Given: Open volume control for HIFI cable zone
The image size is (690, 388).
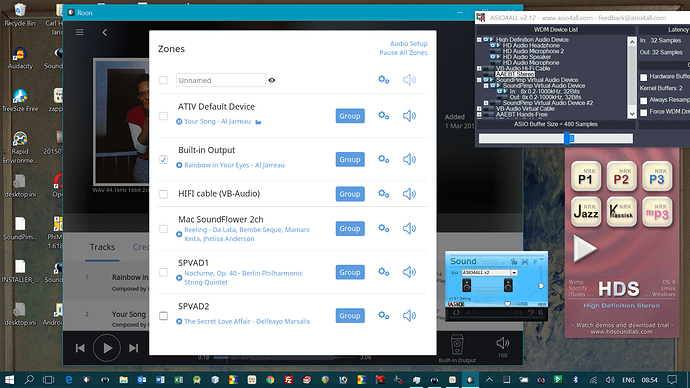Looking at the screenshot, I should click(409, 194).
